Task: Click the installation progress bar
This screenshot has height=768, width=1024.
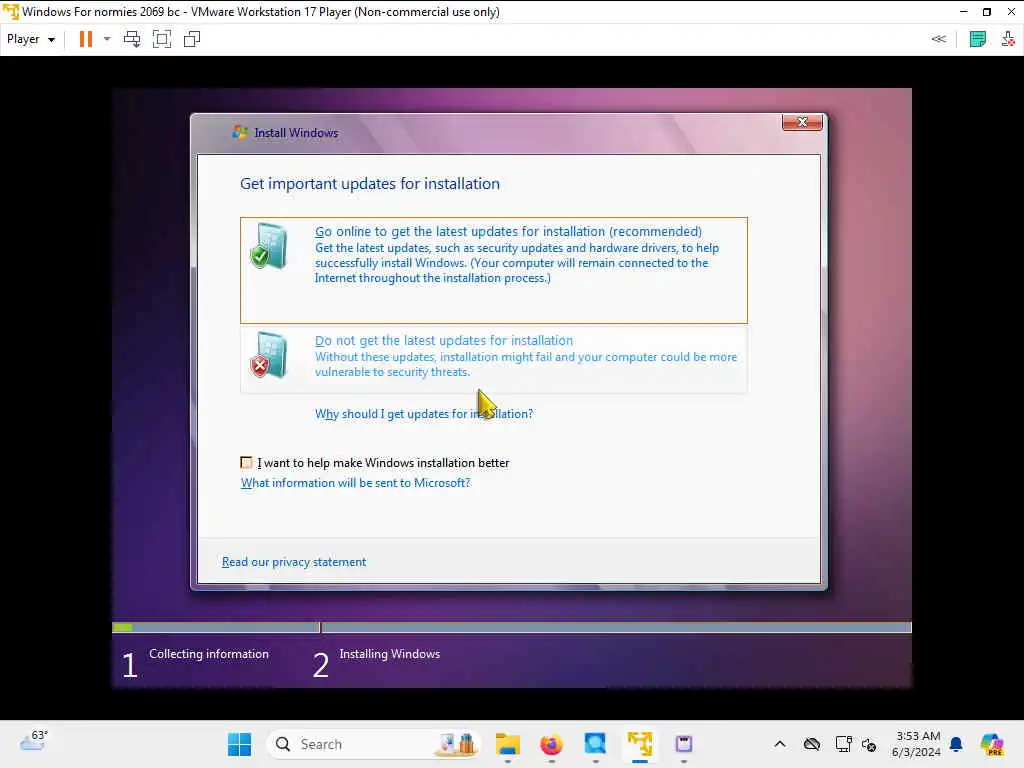Action: pos(511,628)
